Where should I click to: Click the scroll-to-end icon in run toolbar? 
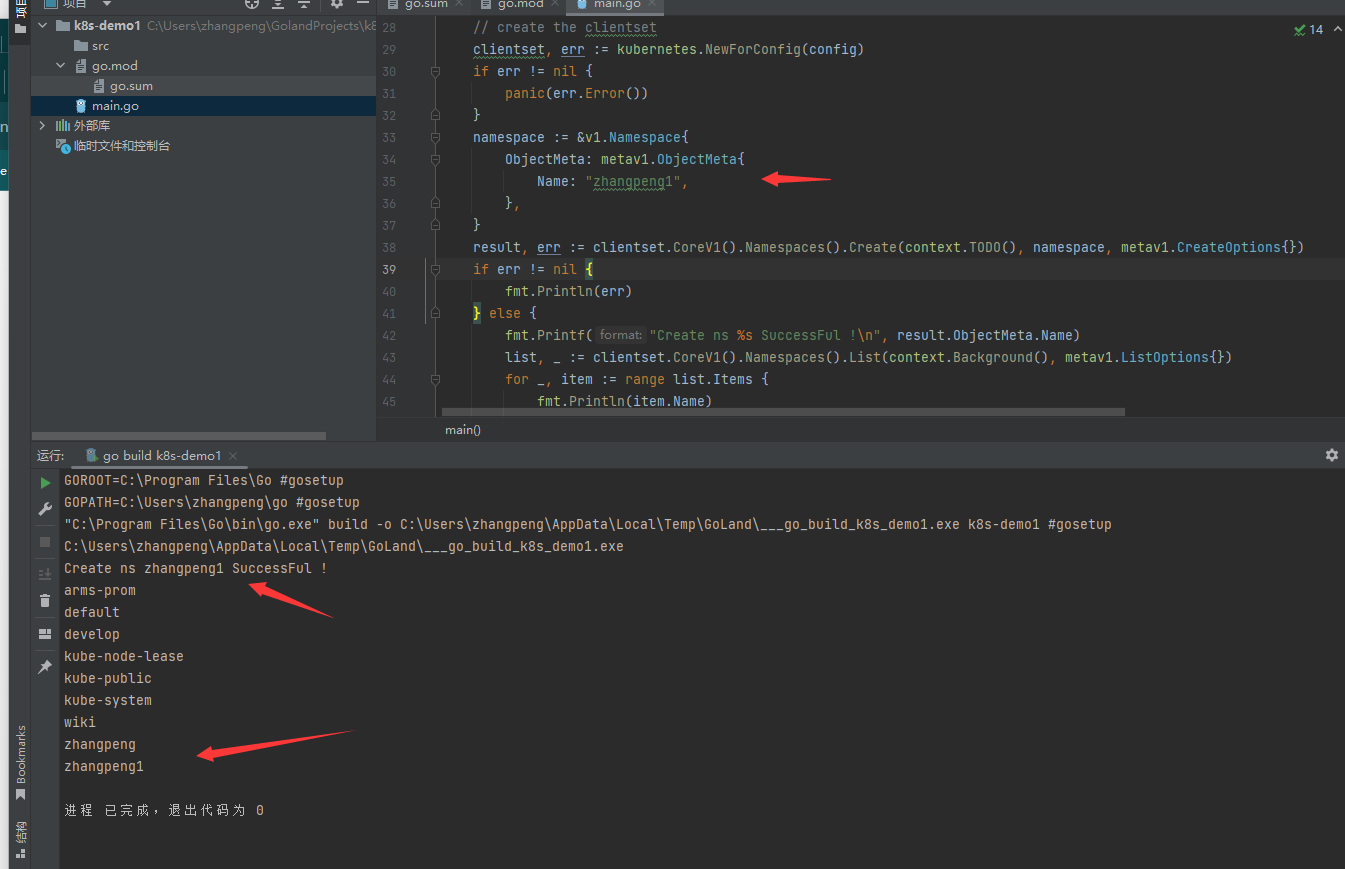tap(45, 574)
